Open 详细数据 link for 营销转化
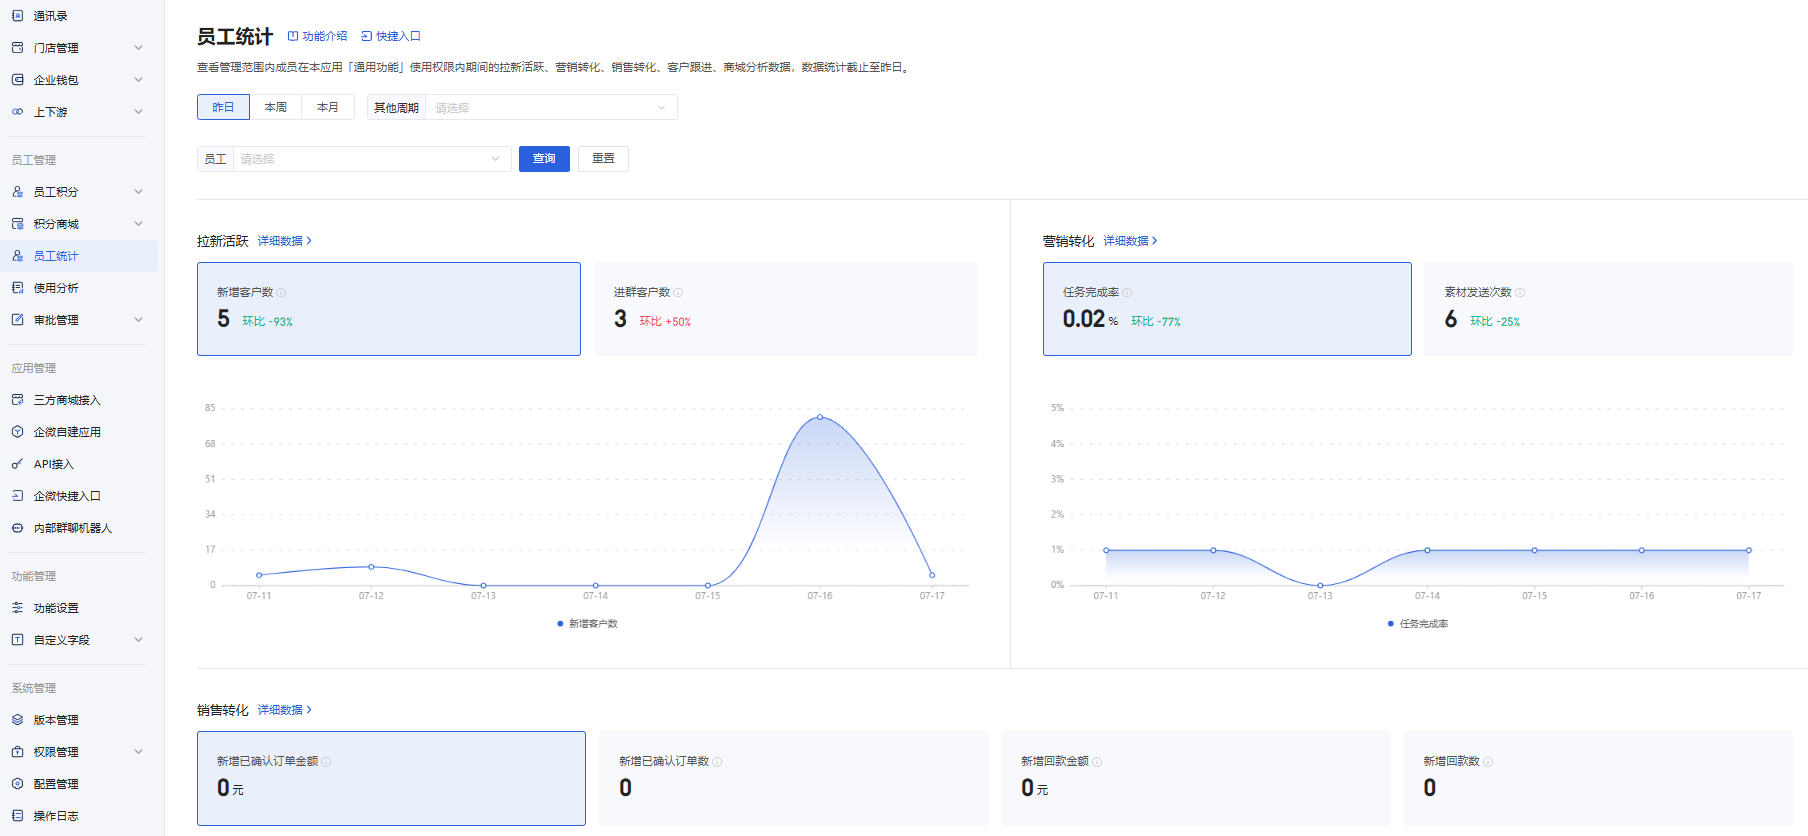The height and width of the screenshot is (836, 1808). pos(1131,241)
